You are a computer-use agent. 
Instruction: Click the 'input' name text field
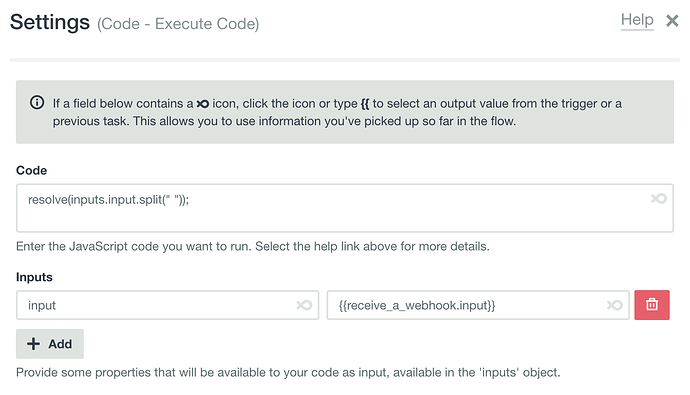(x=167, y=305)
